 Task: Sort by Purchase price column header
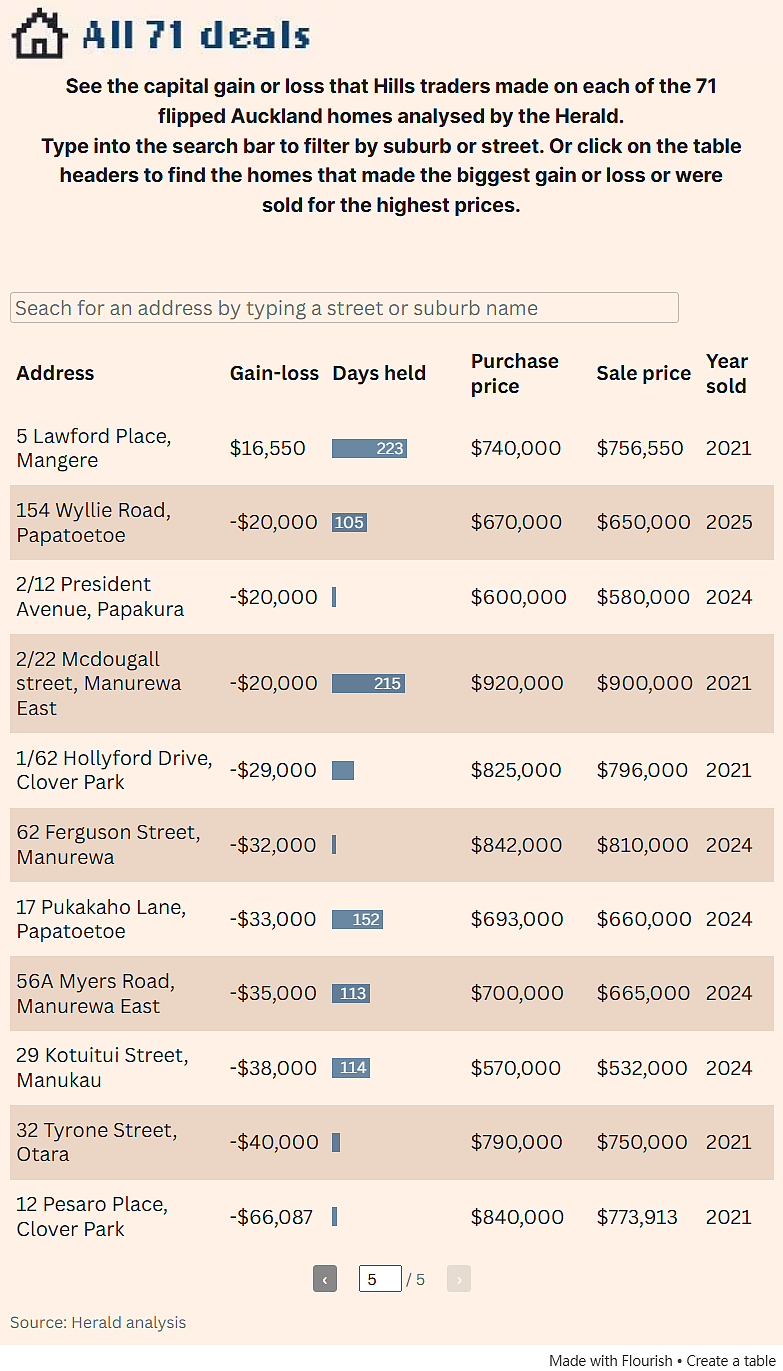515,373
